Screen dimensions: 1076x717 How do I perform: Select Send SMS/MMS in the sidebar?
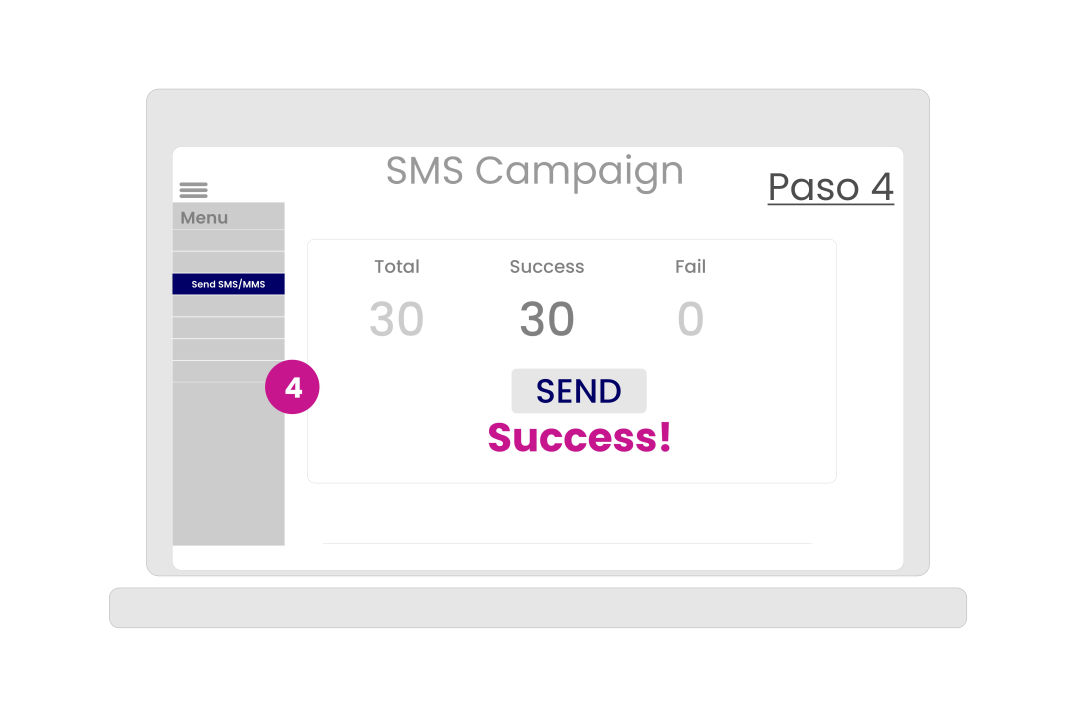[229, 284]
